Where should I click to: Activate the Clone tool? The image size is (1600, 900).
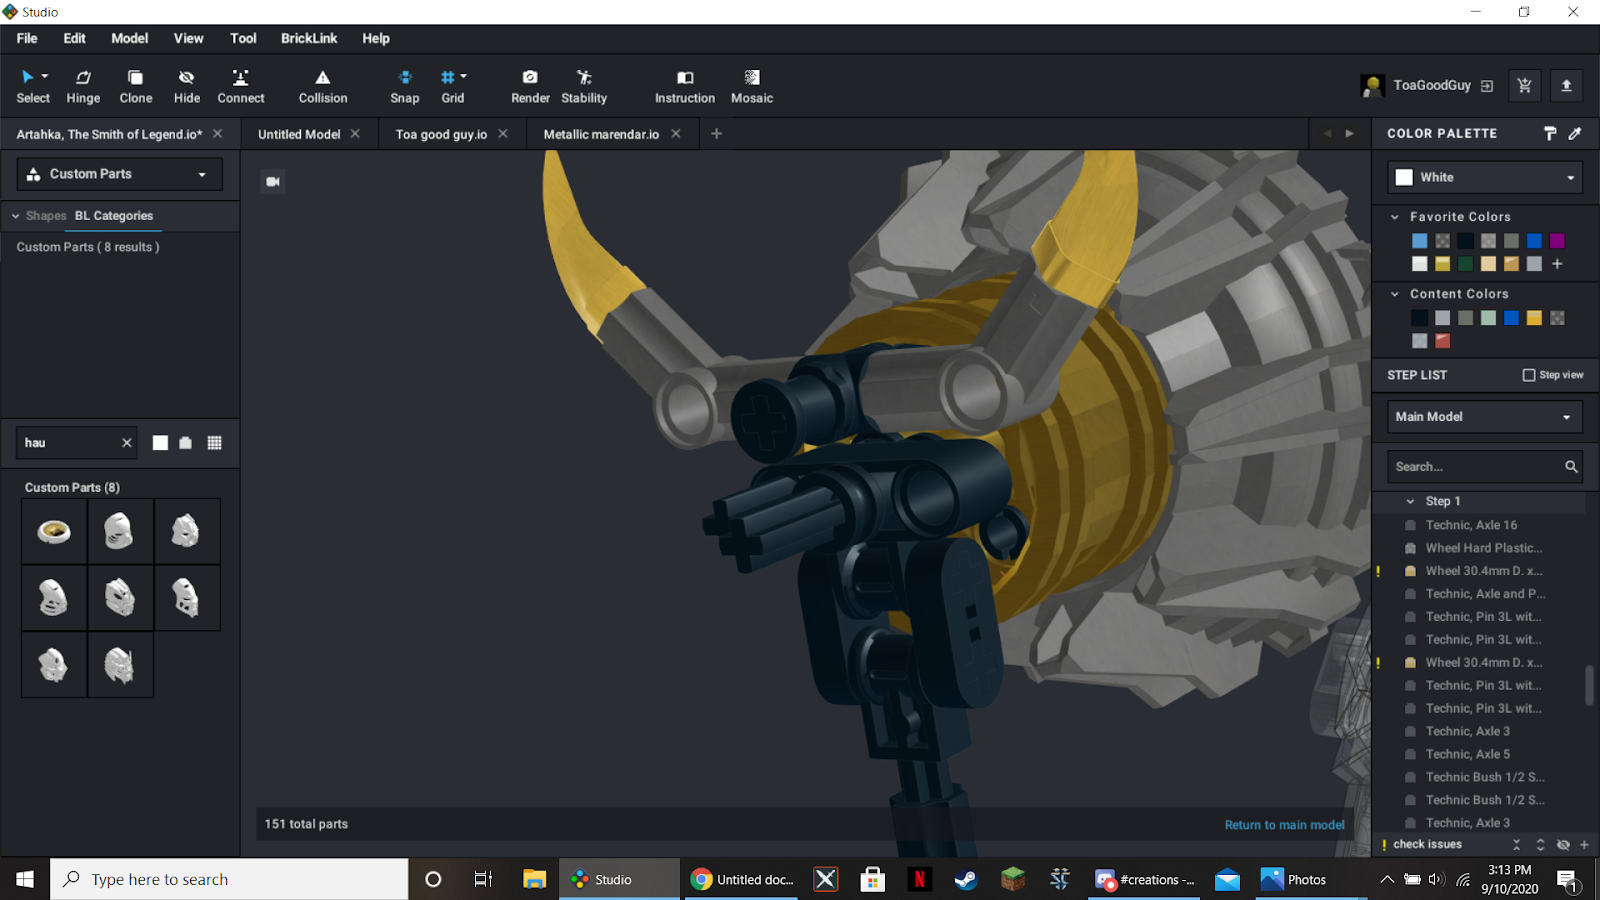pyautogui.click(x=136, y=87)
